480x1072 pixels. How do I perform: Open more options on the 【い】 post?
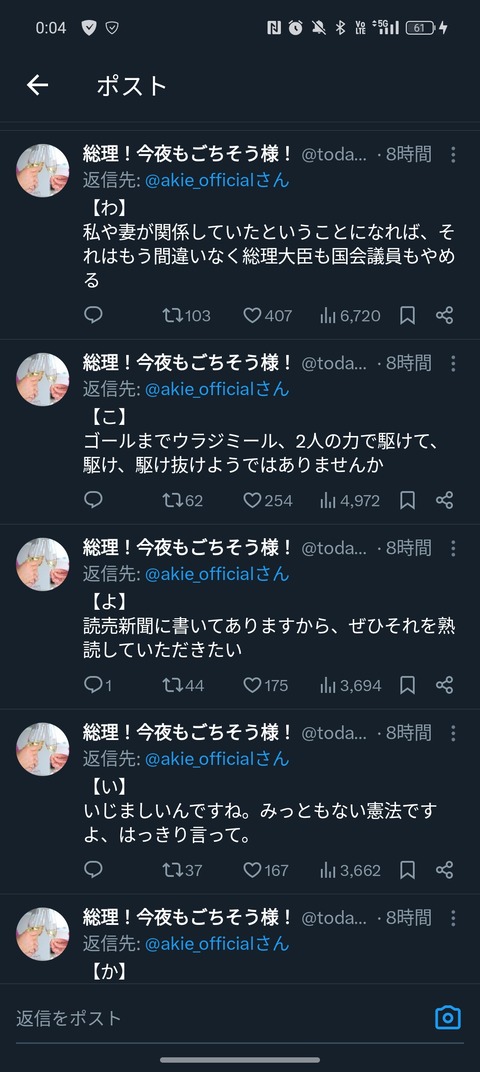click(x=453, y=734)
